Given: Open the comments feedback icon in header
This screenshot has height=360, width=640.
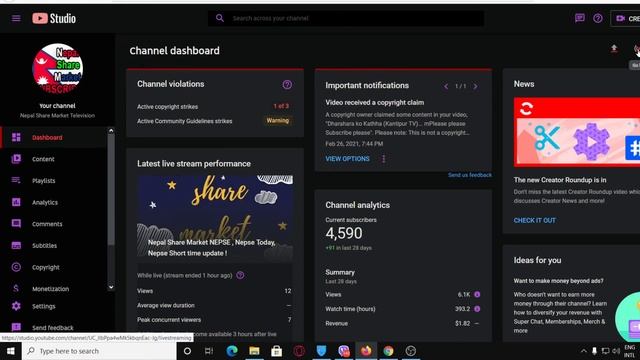Looking at the screenshot, I should tap(580, 18).
